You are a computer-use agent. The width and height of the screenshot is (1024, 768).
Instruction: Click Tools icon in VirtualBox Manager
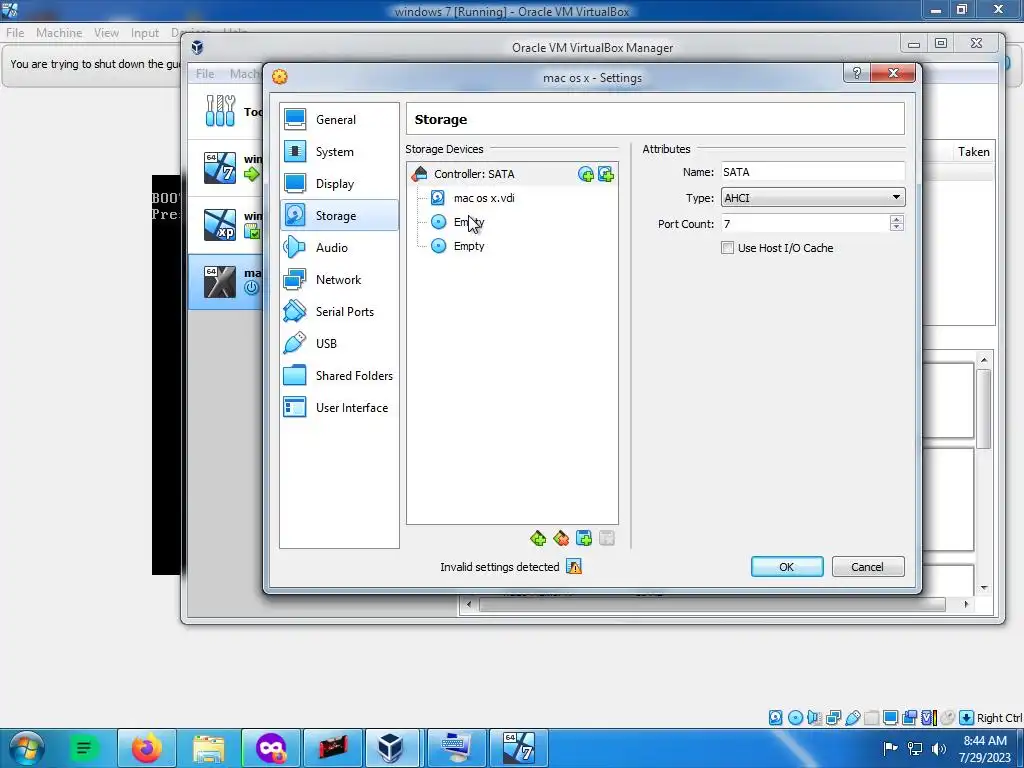point(220,110)
